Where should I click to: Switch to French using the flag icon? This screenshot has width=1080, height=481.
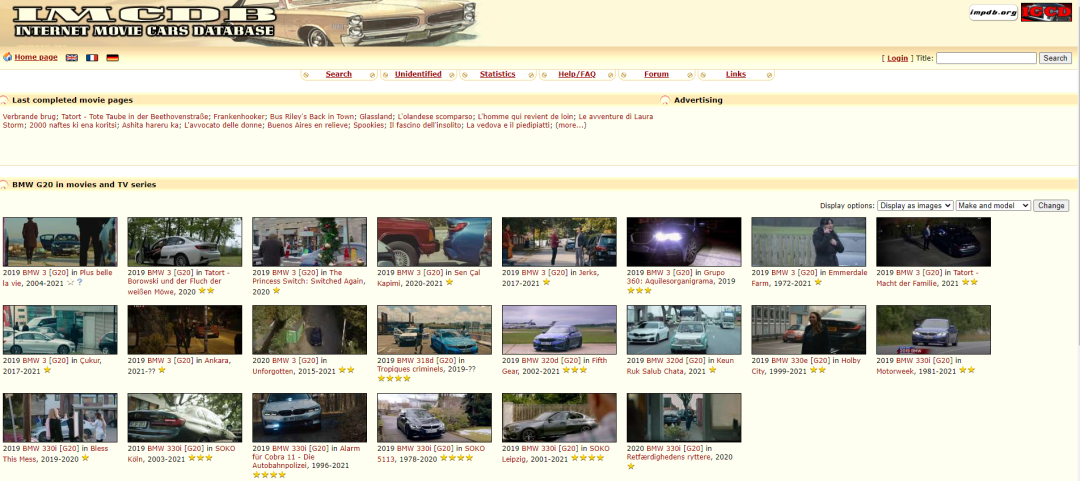(92, 58)
